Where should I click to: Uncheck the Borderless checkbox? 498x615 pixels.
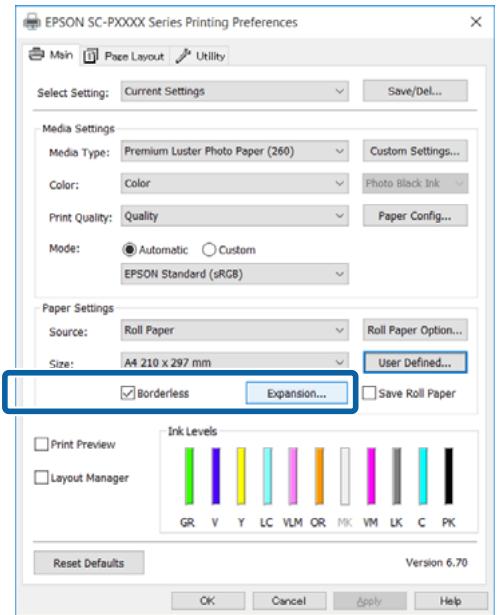click(127, 393)
